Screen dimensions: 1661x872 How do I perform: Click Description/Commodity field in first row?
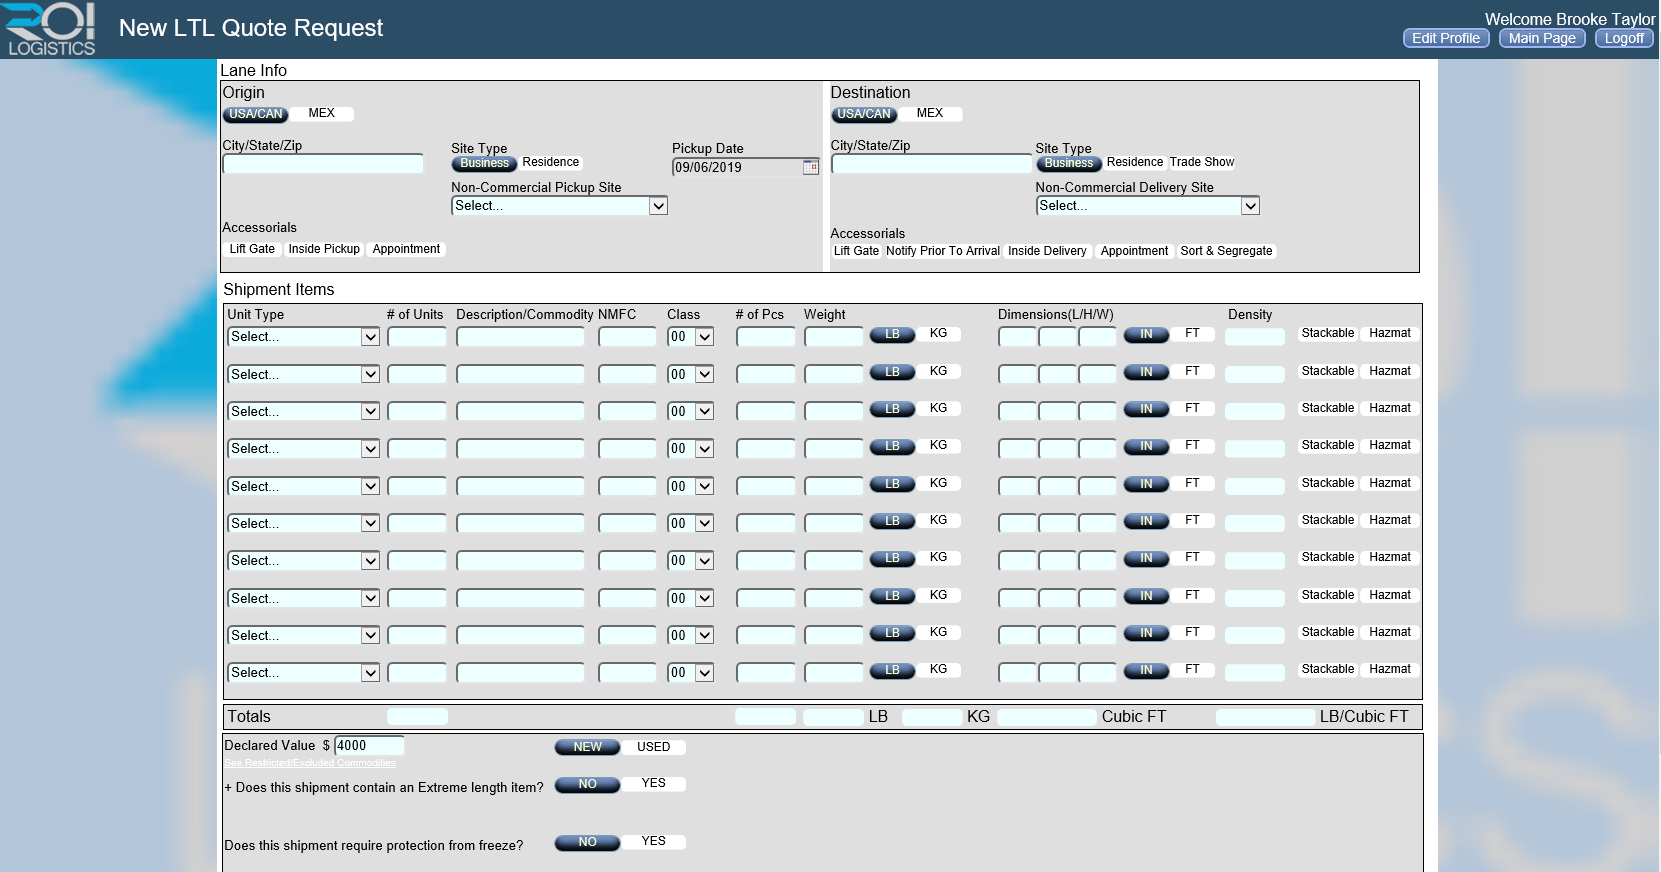[520, 337]
